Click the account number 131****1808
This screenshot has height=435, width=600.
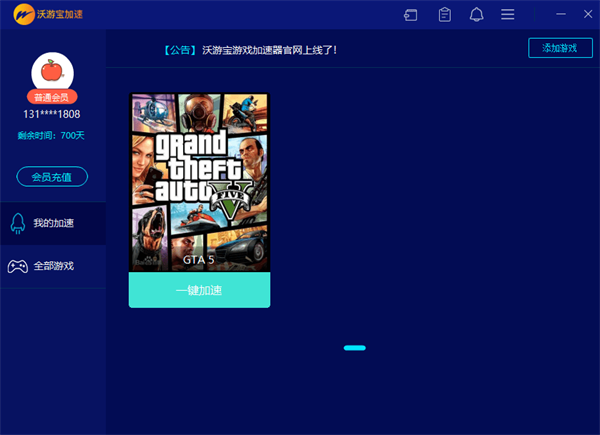click(x=52, y=114)
